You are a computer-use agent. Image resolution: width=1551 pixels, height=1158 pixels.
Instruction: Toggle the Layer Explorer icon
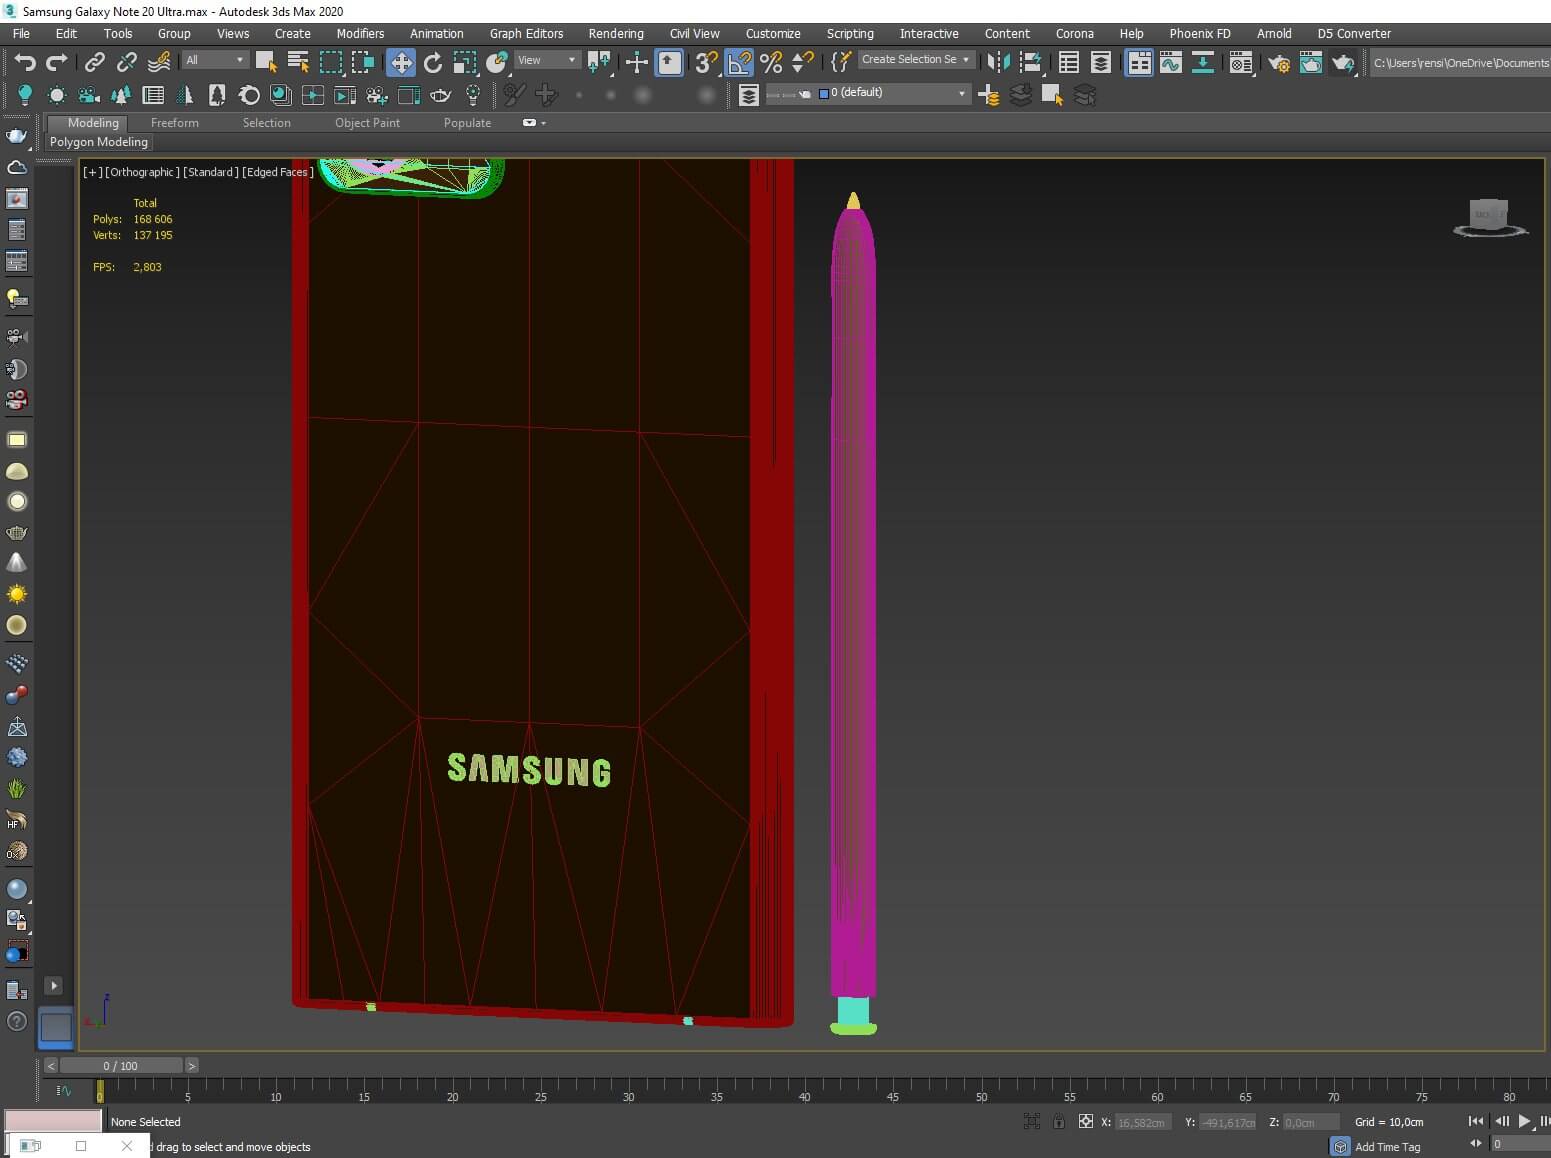coord(1101,63)
